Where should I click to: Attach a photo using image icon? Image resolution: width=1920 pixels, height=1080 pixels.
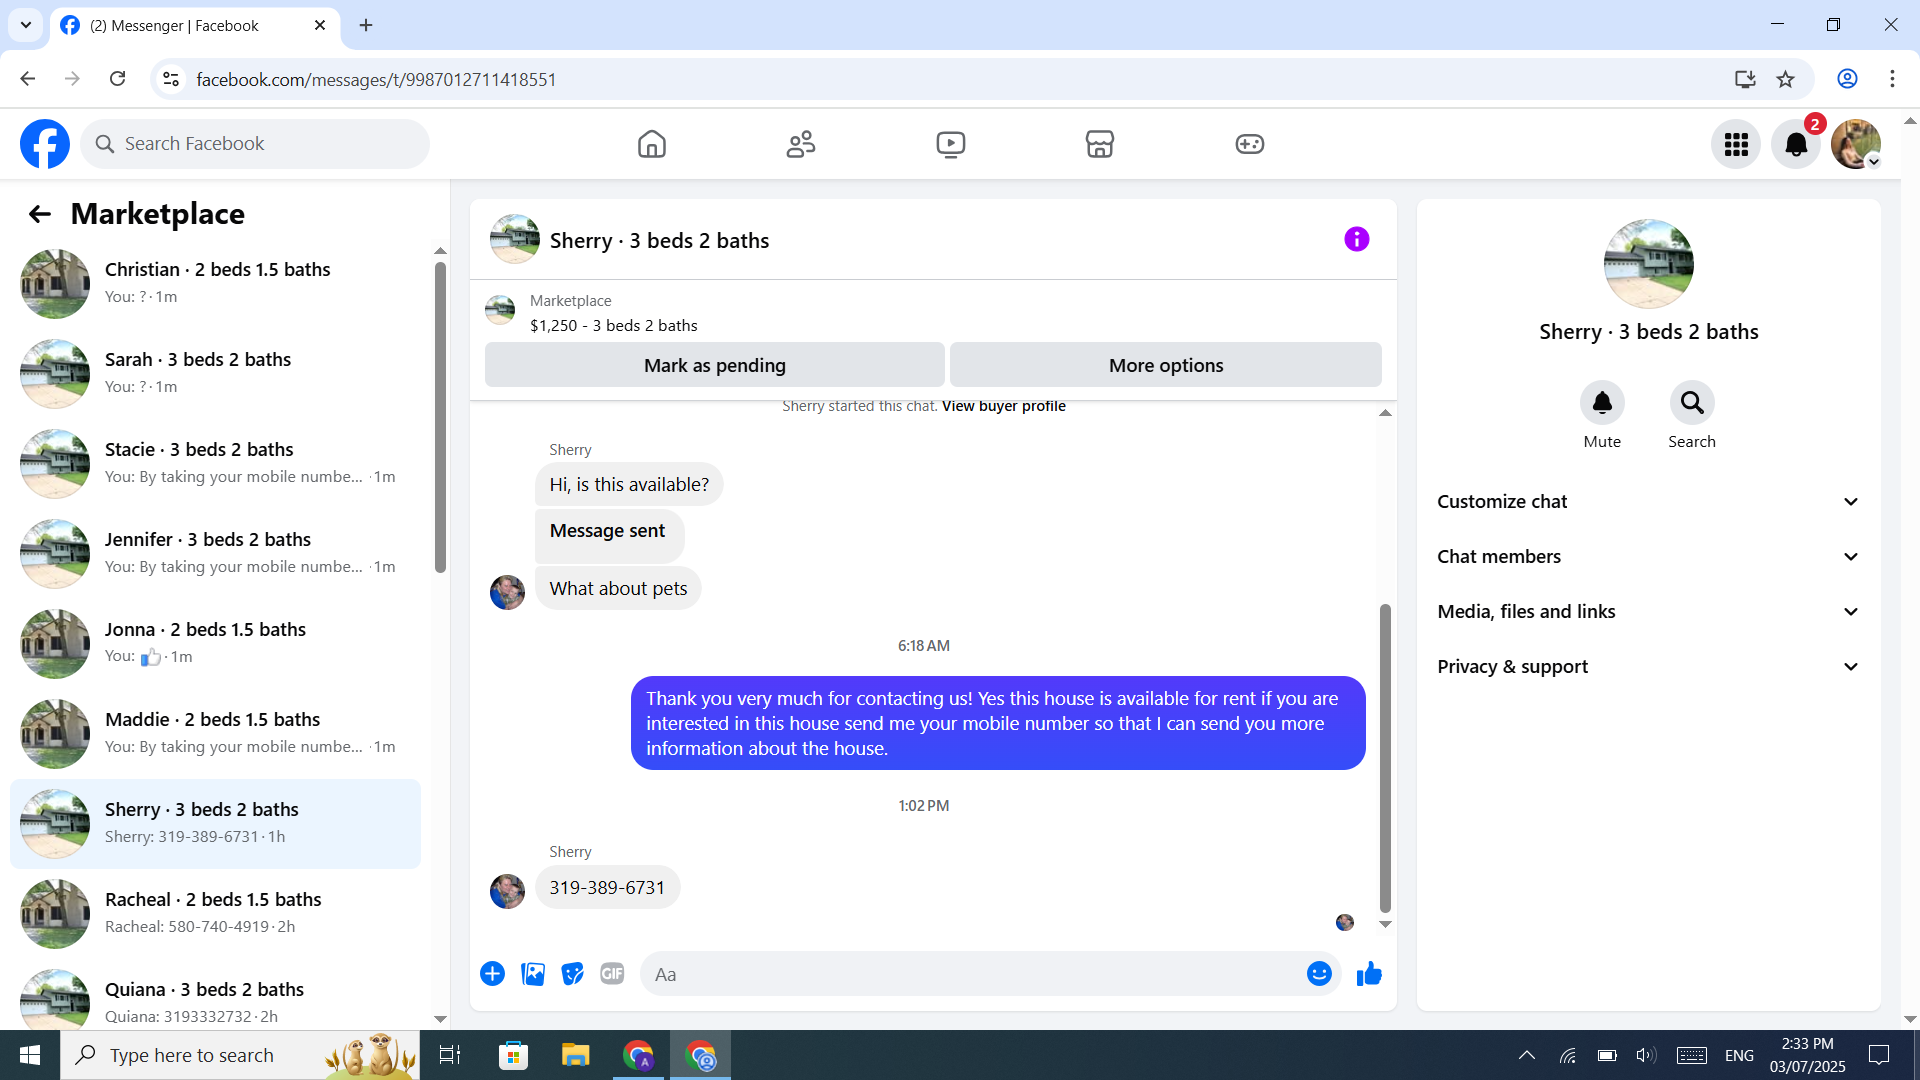click(x=533, y=974)
